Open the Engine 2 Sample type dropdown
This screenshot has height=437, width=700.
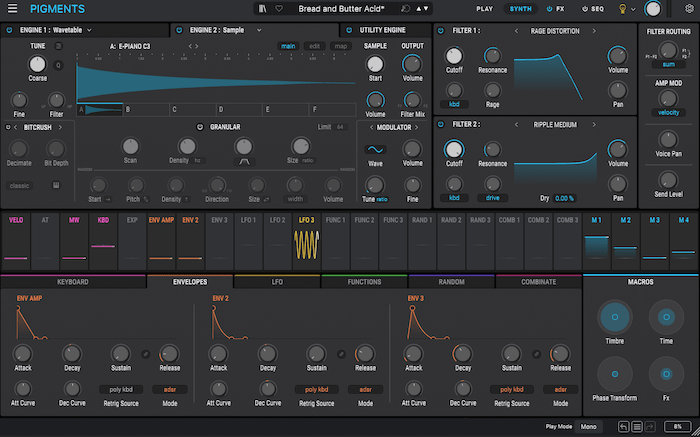258,30
